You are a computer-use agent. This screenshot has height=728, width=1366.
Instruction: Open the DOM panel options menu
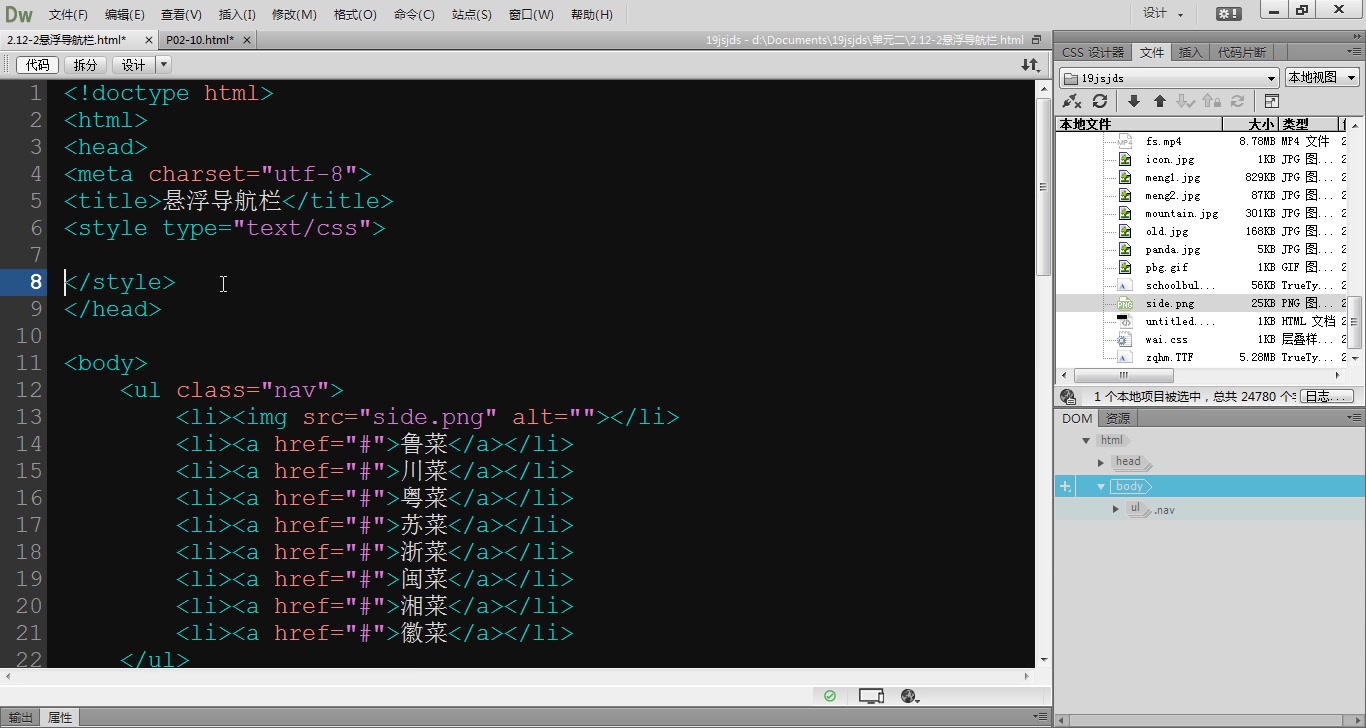pyautogui.click(x=1354, y=418)
